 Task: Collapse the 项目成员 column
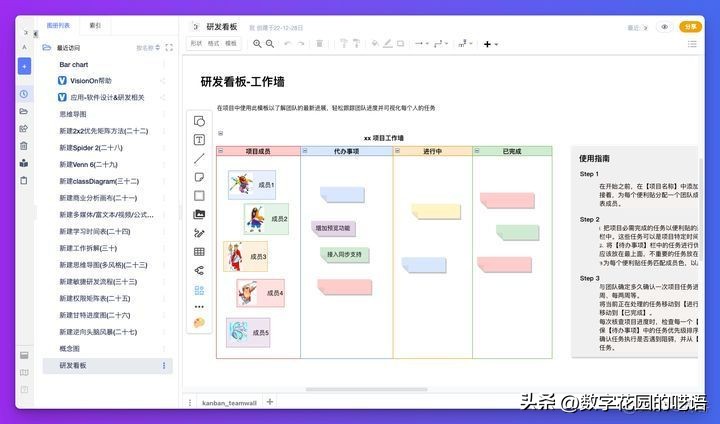tap(220, 151)
